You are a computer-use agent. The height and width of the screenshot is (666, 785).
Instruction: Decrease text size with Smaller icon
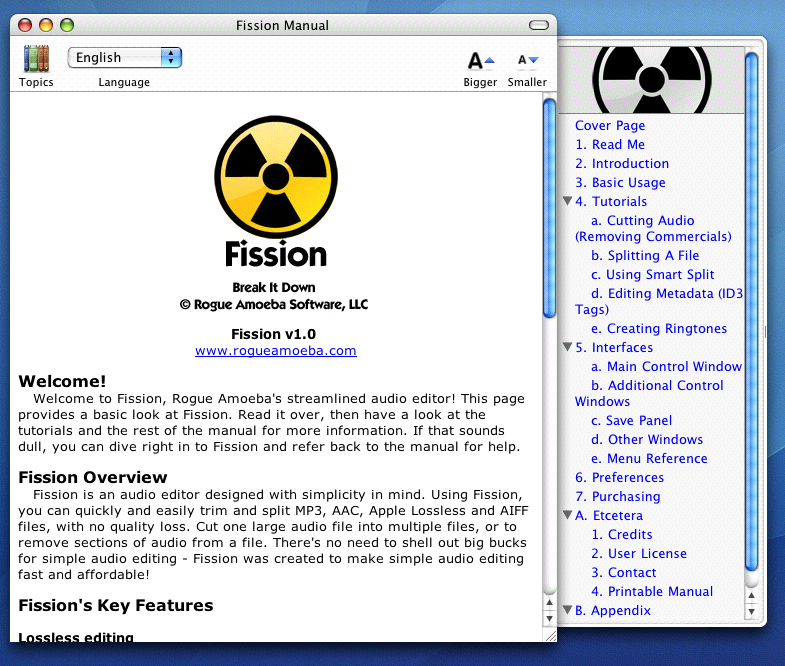click(528, 60)
